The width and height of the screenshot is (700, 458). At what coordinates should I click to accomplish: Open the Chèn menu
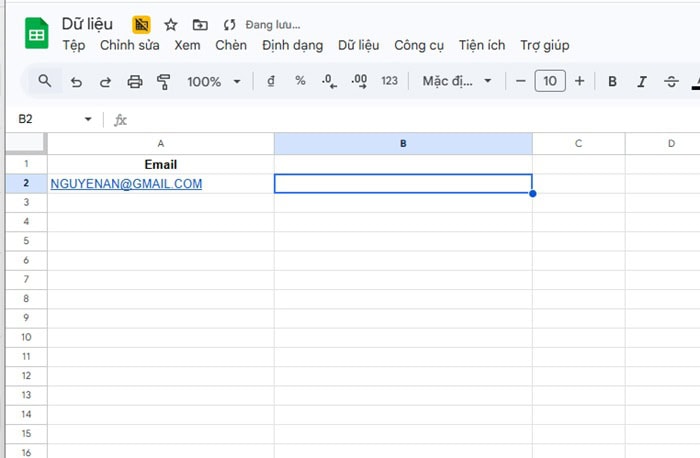[231, 45]
